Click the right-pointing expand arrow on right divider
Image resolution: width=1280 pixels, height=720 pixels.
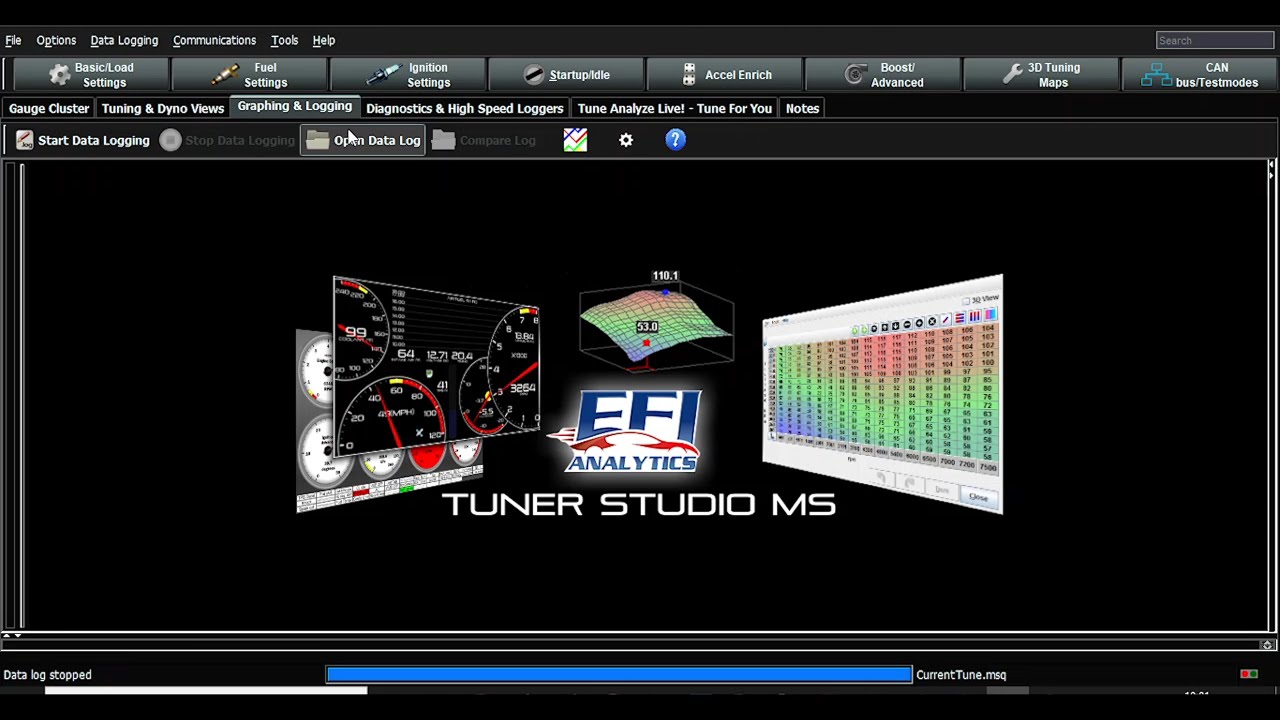pyautogui.click(x=1272, y=174)
